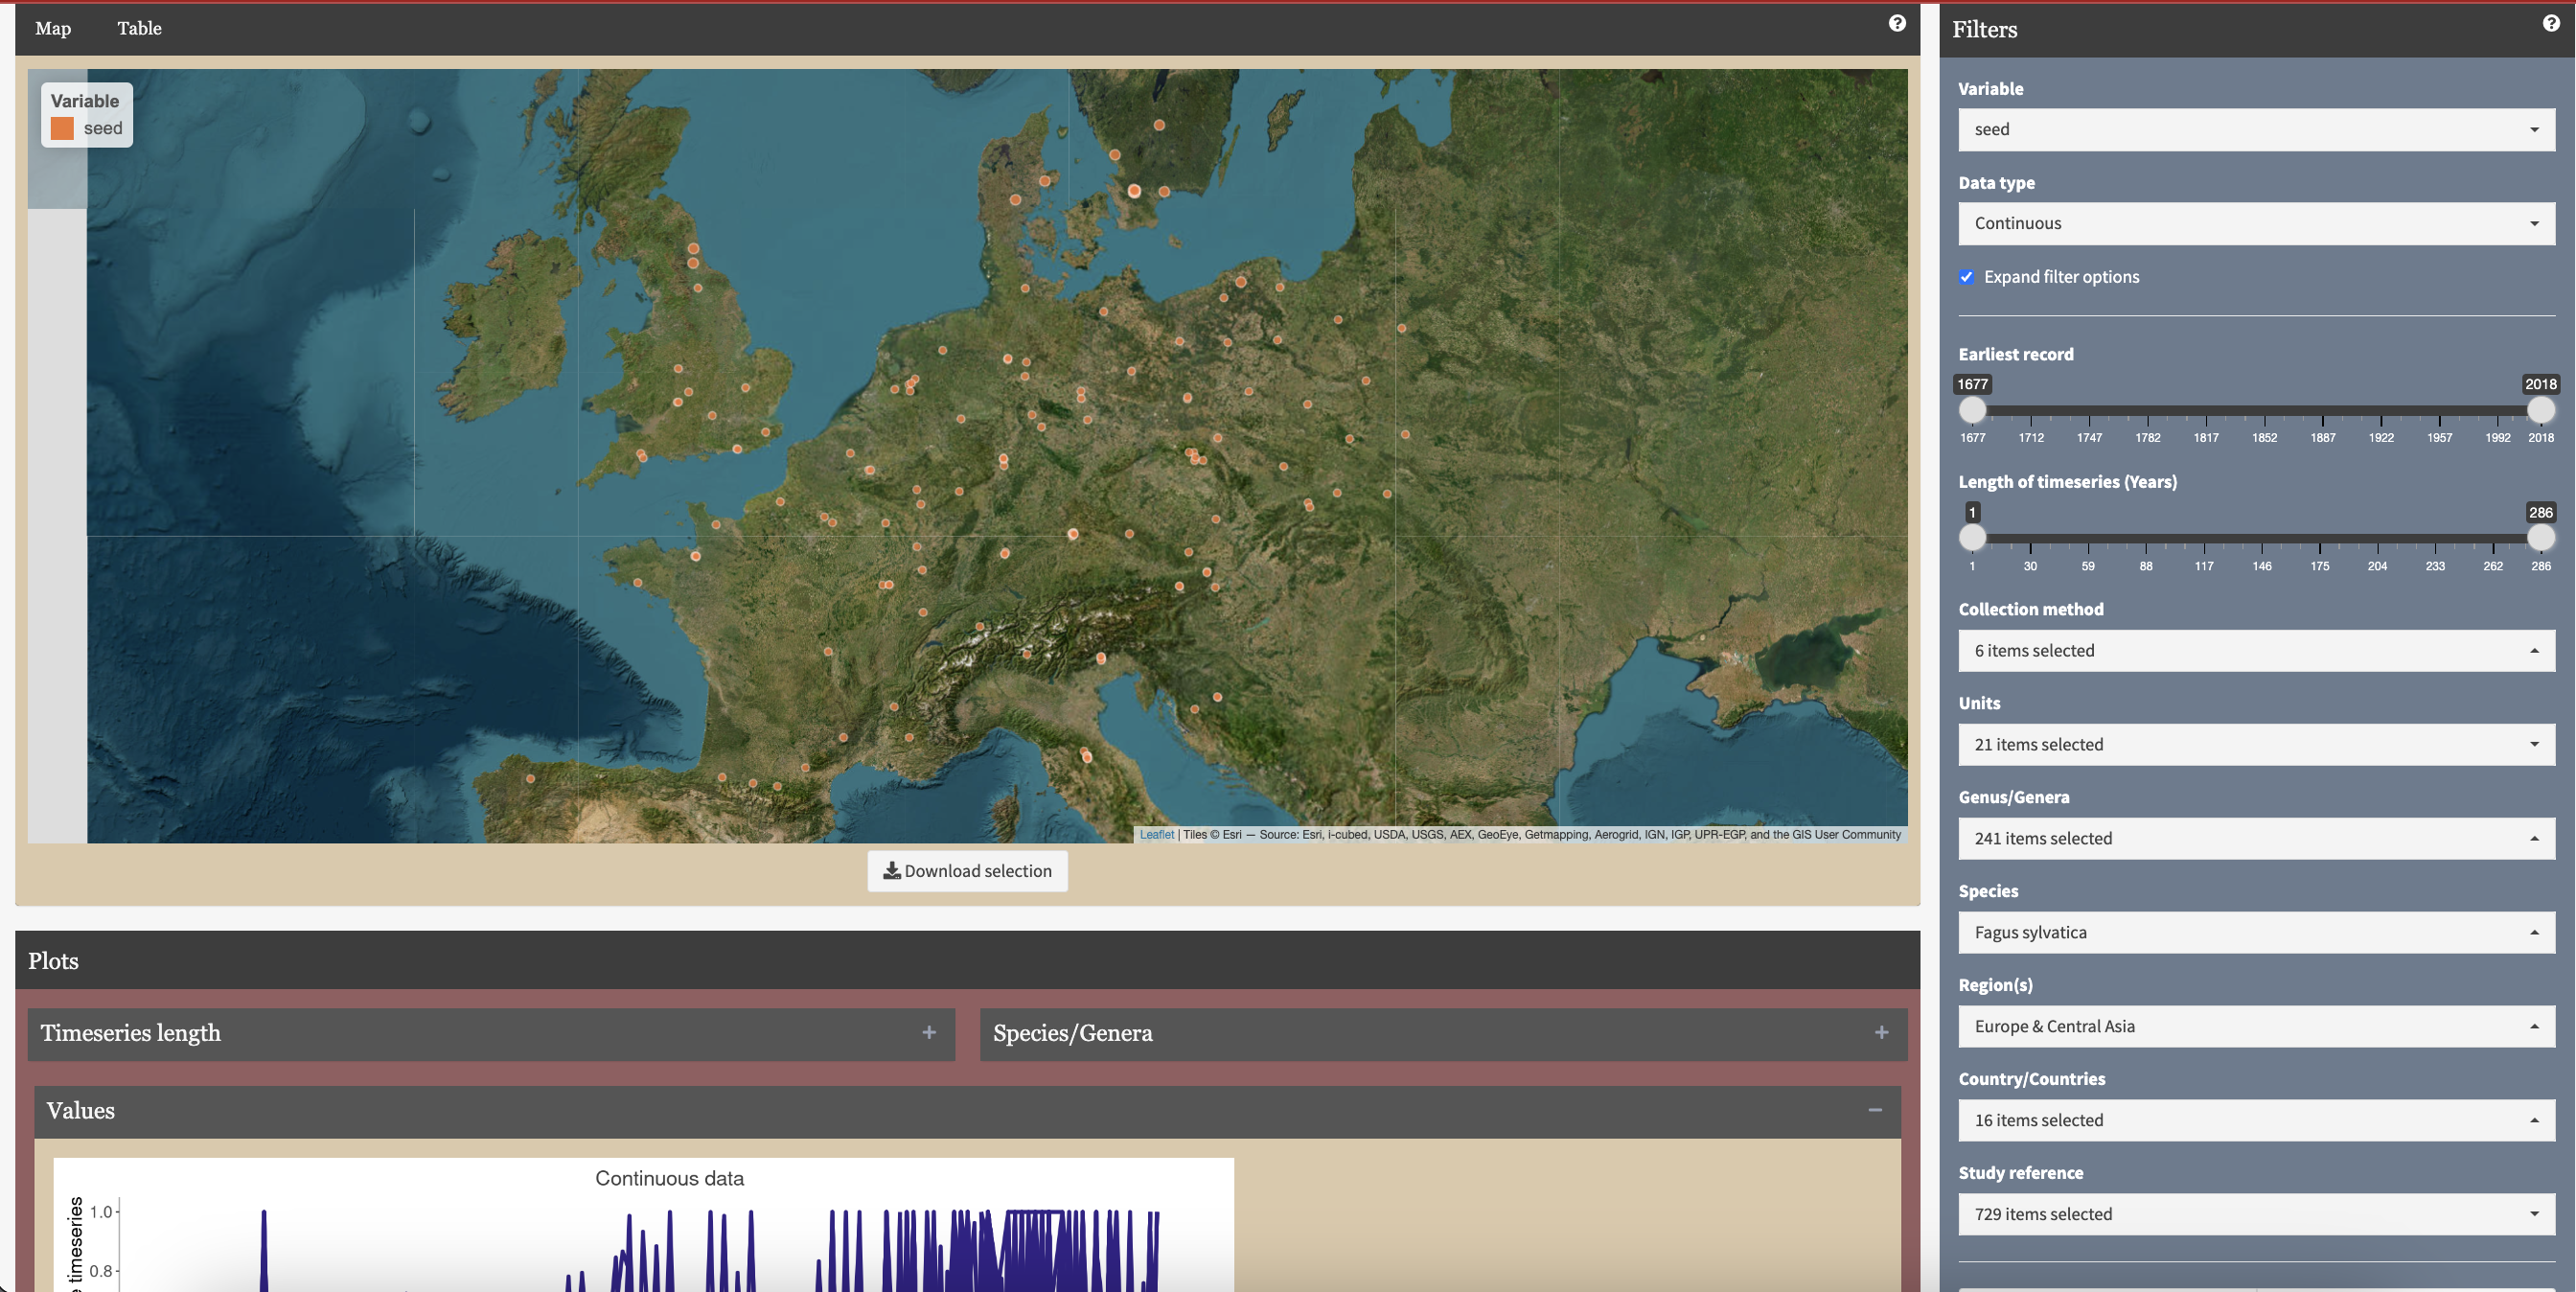Expand Species/Genera plot with plus icon

click(x=1881, y=1032)
